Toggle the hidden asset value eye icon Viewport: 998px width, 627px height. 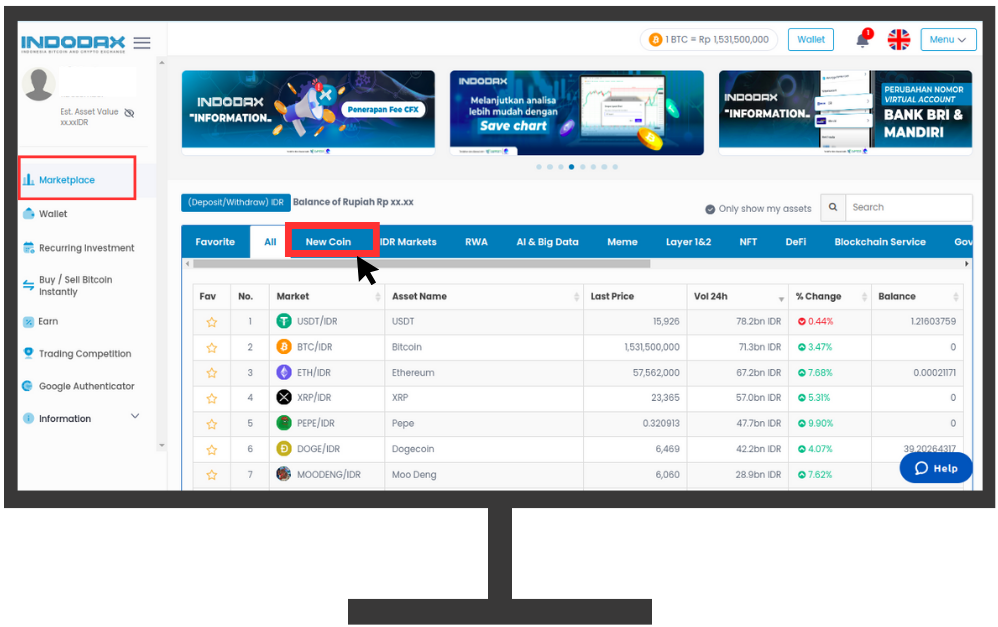[129, 113]
